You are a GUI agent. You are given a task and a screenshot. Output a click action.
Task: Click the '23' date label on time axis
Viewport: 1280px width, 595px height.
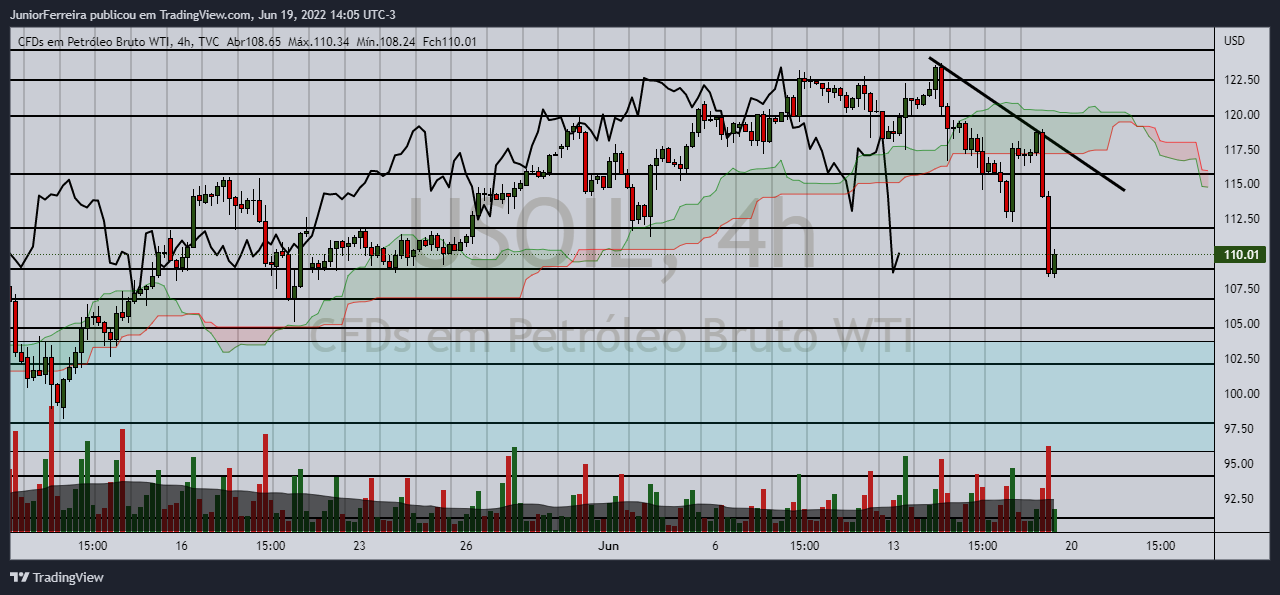click(359, 547)
